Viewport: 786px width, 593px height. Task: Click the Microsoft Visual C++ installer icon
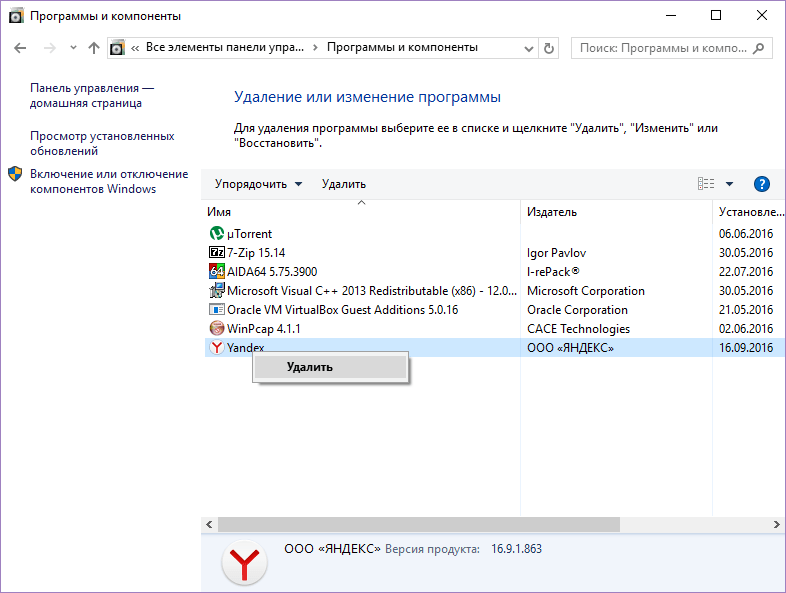tap(217, 290)
